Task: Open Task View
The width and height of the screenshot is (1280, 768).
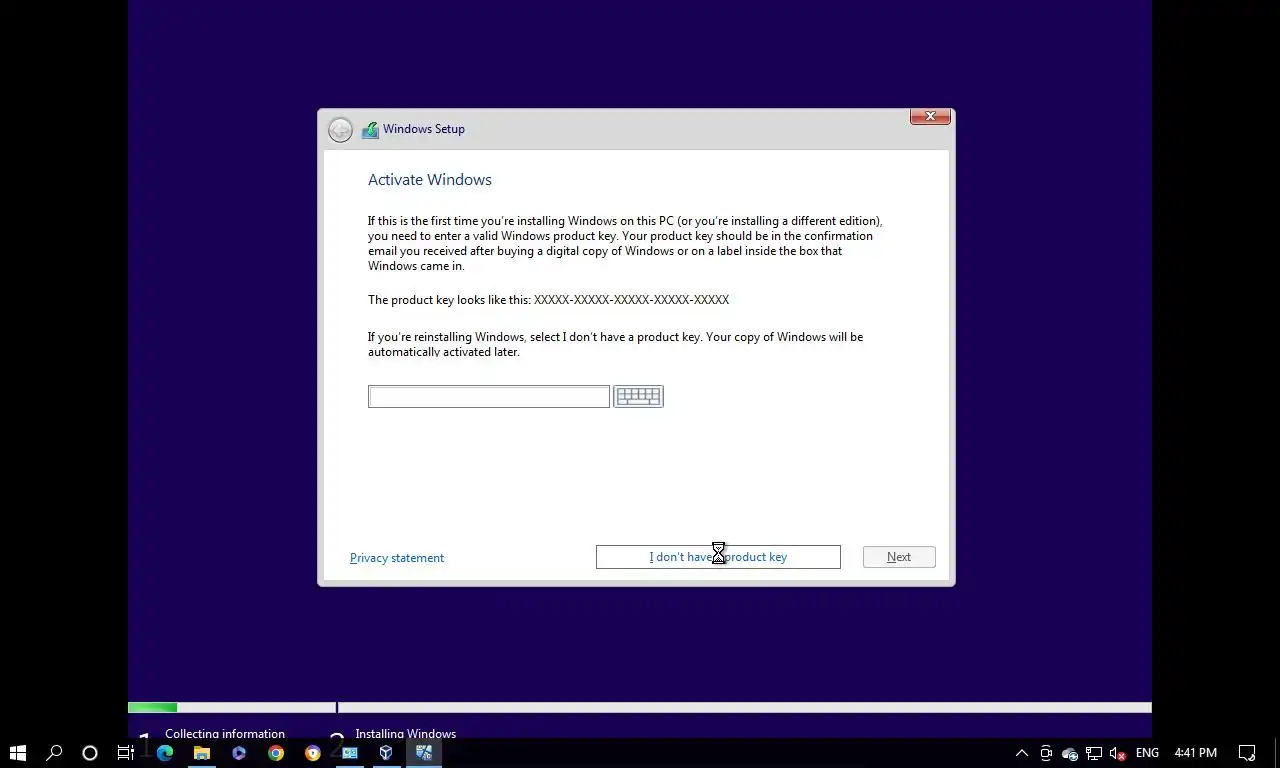Action: point(126,753)
